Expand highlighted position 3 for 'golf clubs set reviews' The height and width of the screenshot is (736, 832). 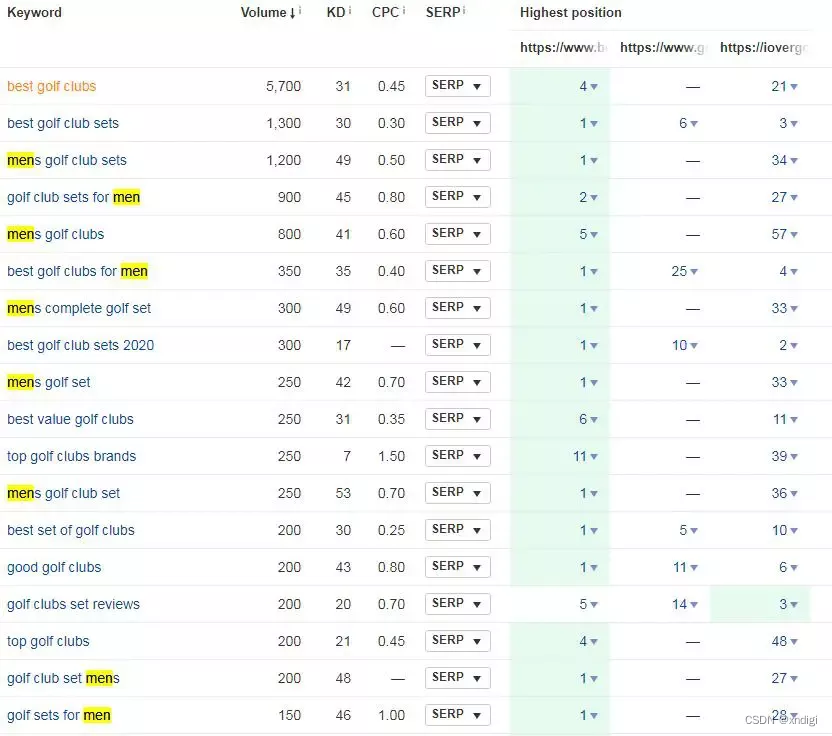click(789, 604)
